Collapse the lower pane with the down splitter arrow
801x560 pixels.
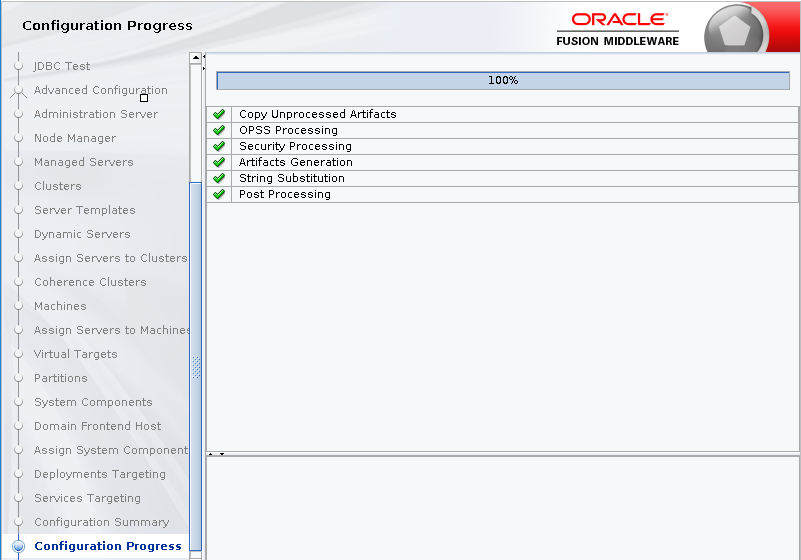point(221,454)
